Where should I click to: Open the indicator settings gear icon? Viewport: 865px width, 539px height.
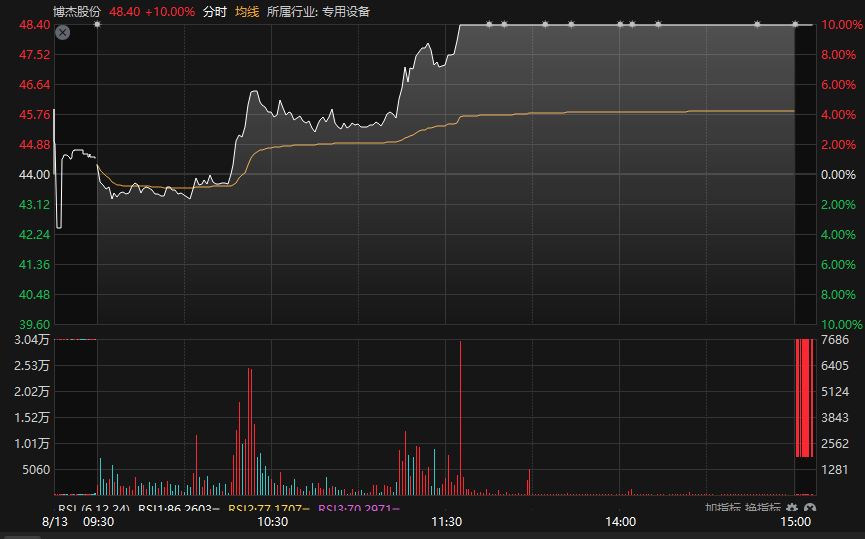click(x=792, y=508)
